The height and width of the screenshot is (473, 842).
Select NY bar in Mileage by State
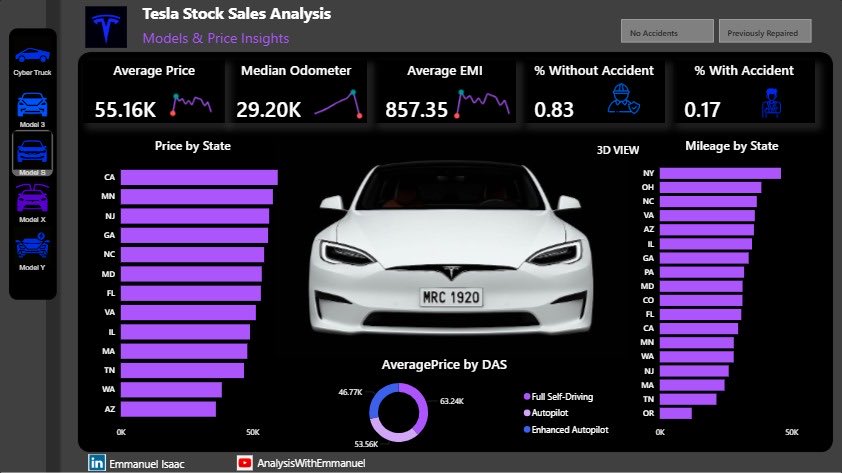pyautogui.click(x=720, y=173)
